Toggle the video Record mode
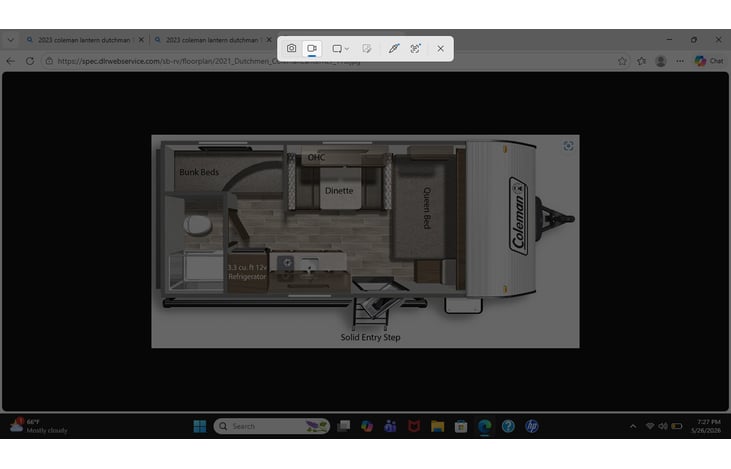 click(x=312, y=48)
